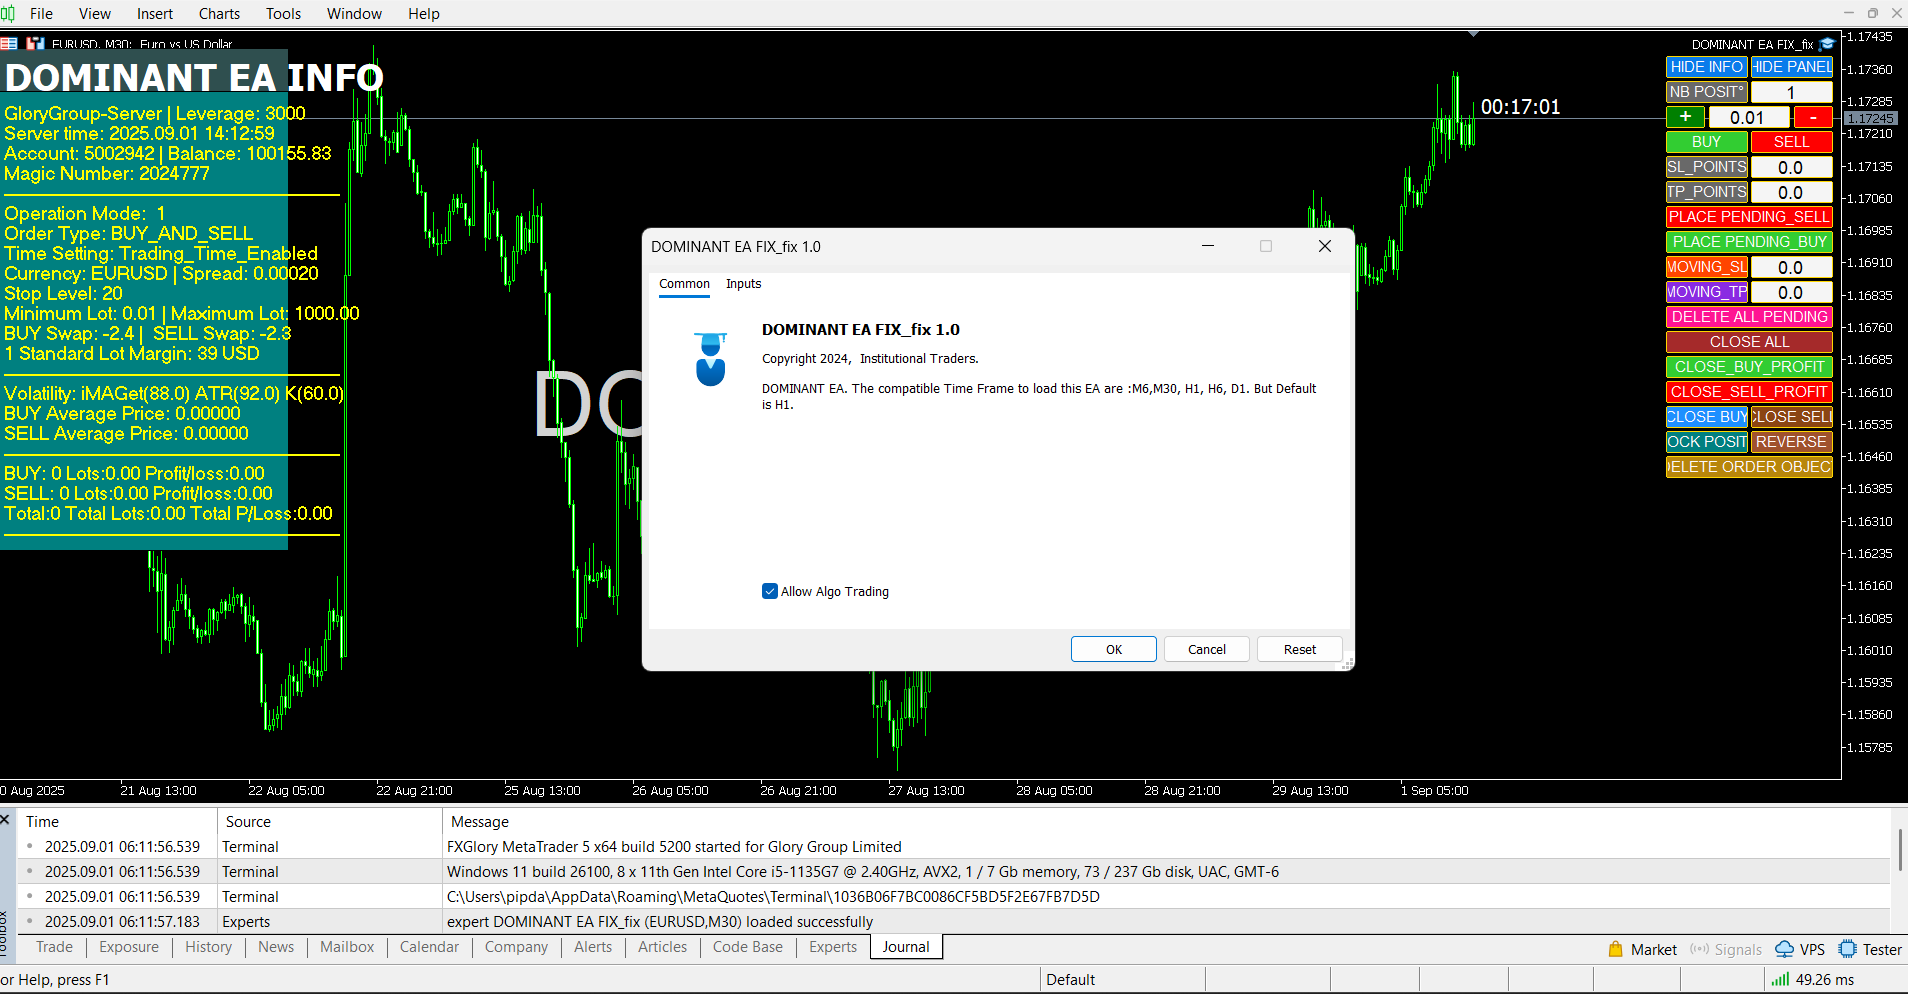Click Cancel in the EA dialog

point(1207,649)
